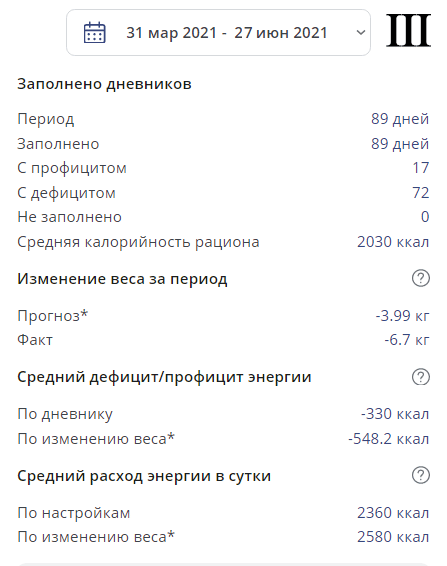Click the С профицитом value 17
The width and height of the screenshot is (447, 566).
pos(421,168)
